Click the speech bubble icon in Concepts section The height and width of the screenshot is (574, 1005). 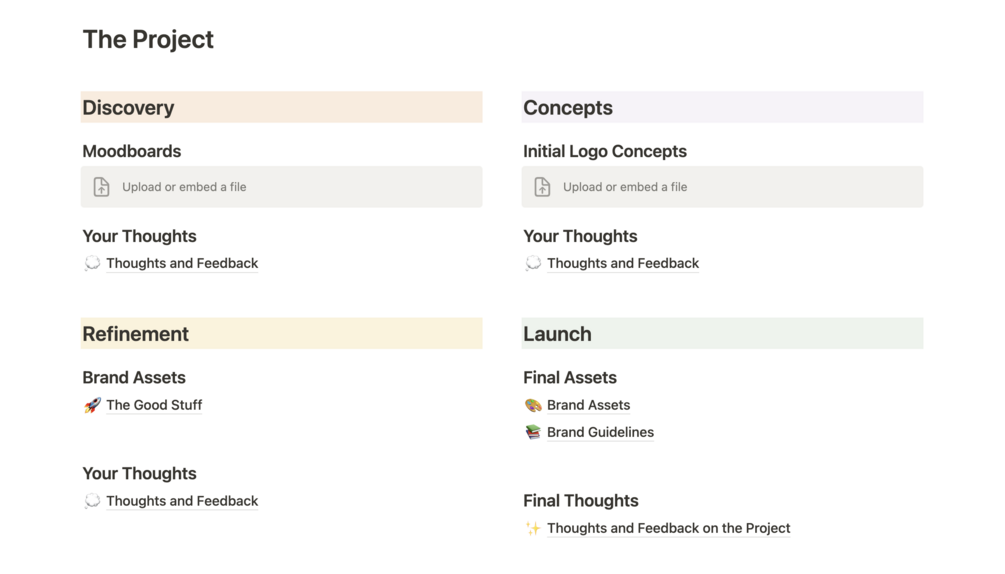tap(533, 264)
